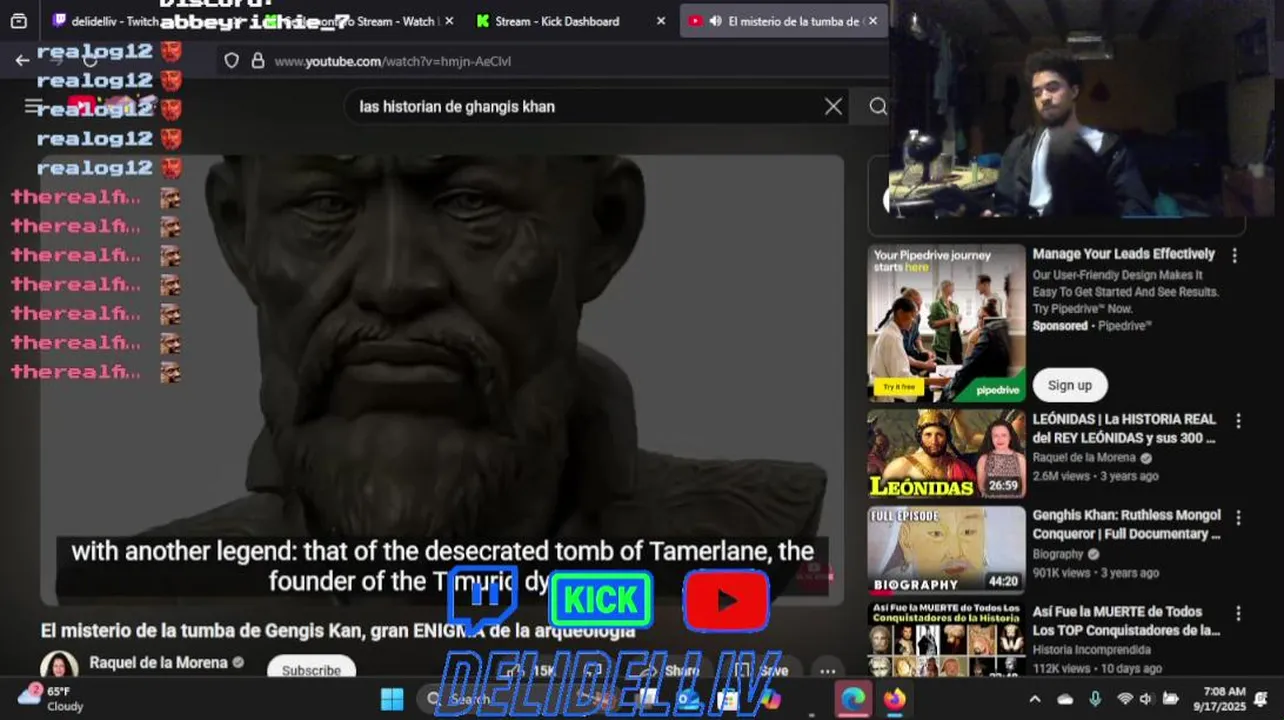Open Microsoft Edge from the taskbar
Screen dimensions: 1284x720
[x=852, y=699]
